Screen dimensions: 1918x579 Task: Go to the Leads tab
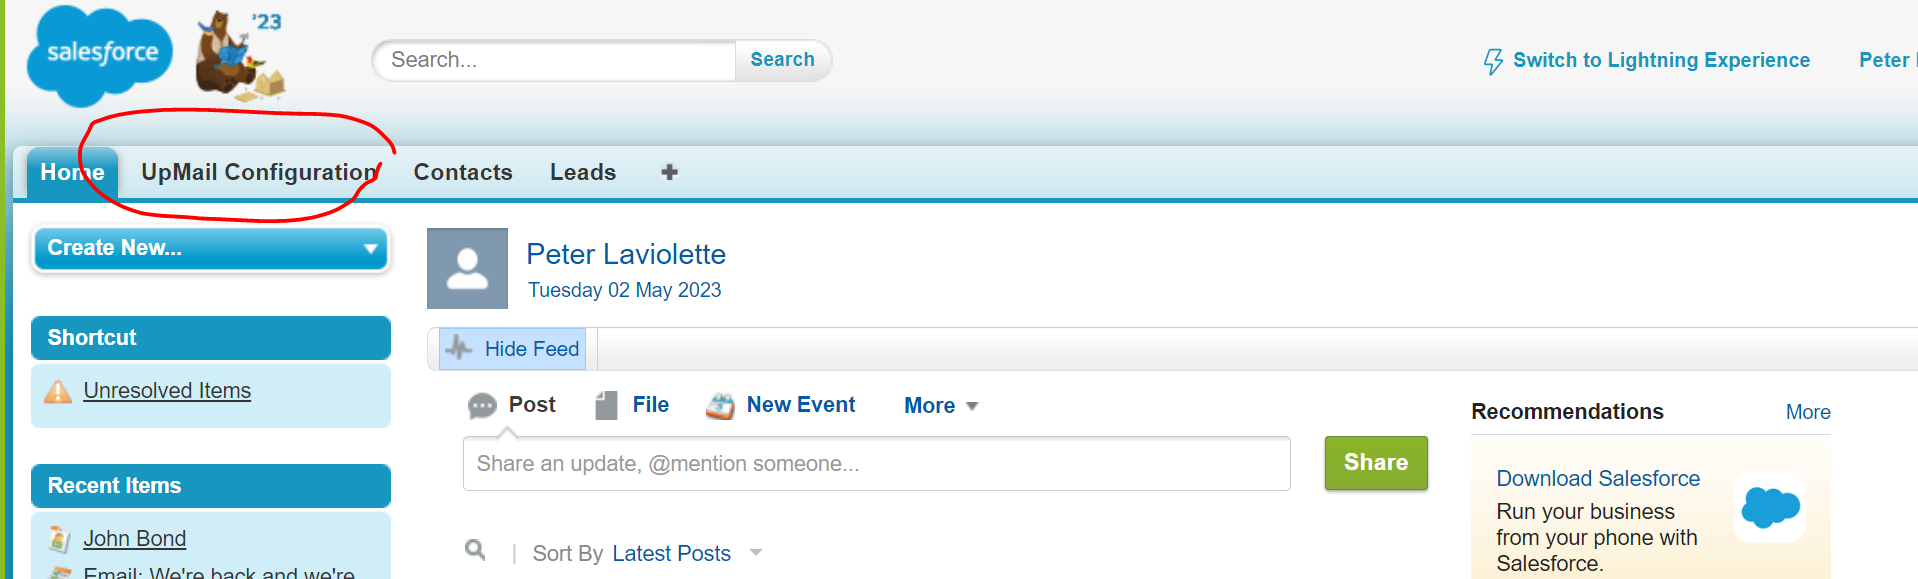[x=583, y=172]
